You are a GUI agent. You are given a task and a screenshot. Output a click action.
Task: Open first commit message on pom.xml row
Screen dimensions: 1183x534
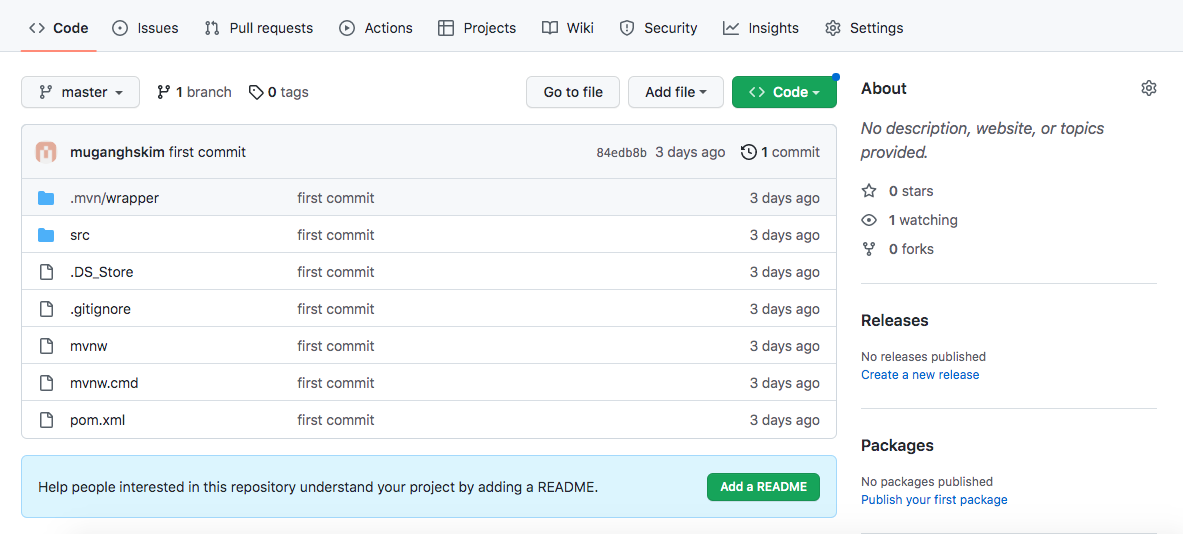pos(336,420)
